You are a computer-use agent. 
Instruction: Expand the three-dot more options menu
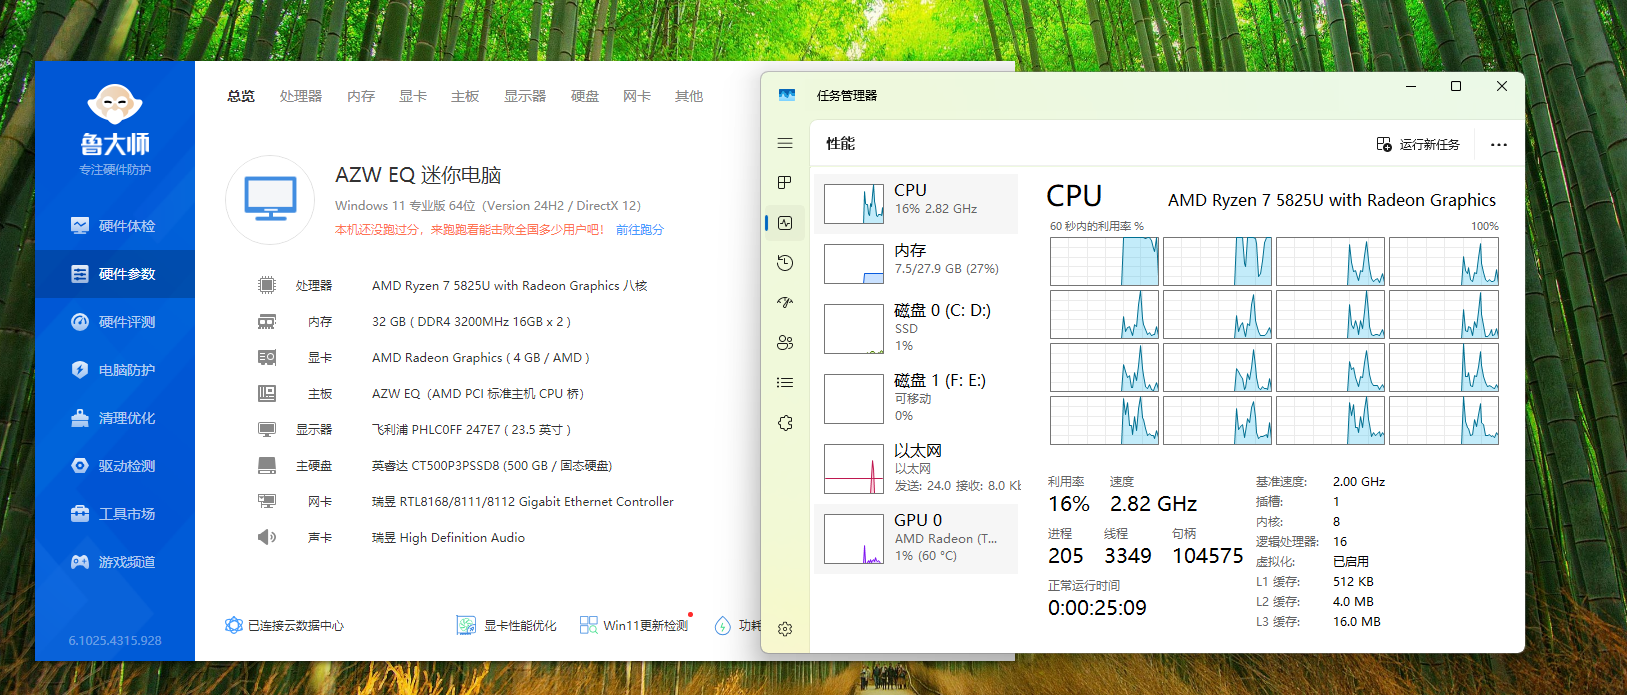(x=1498, y=145)
